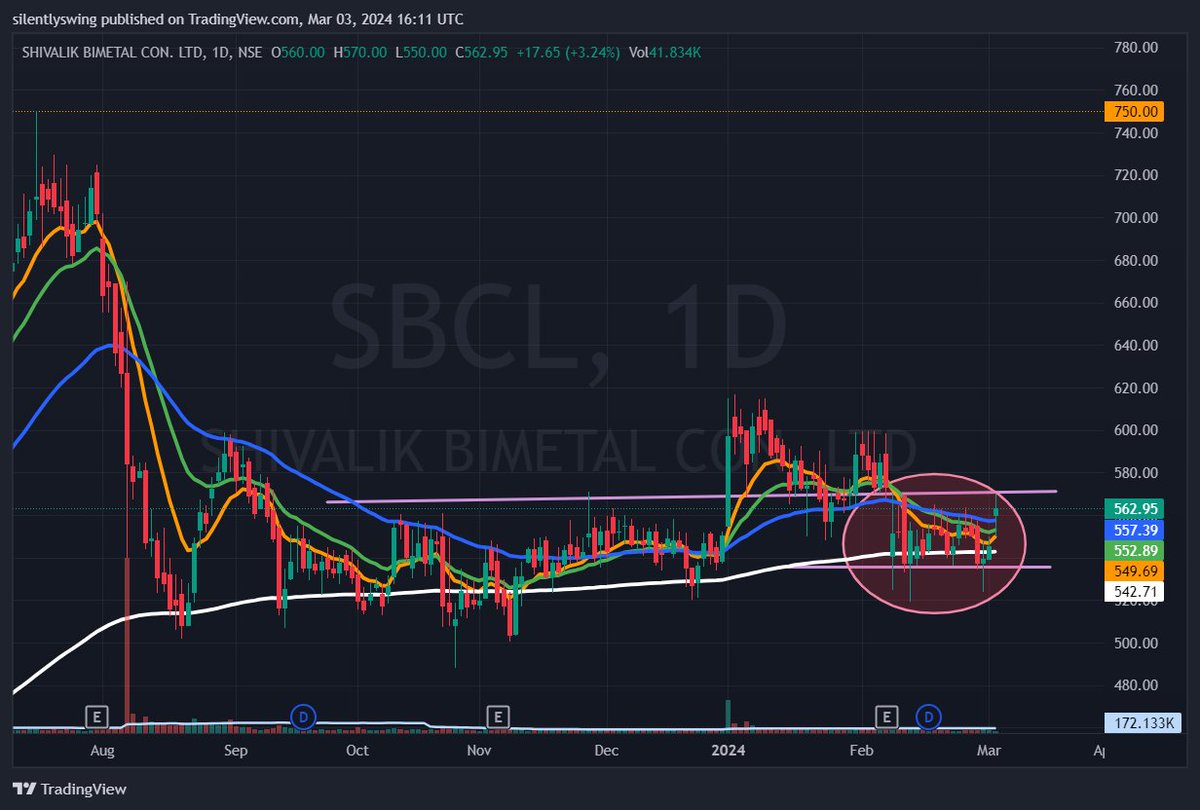Click the earnings E marker in February
Screen dimensions: 1200x810
pos(886,716)
